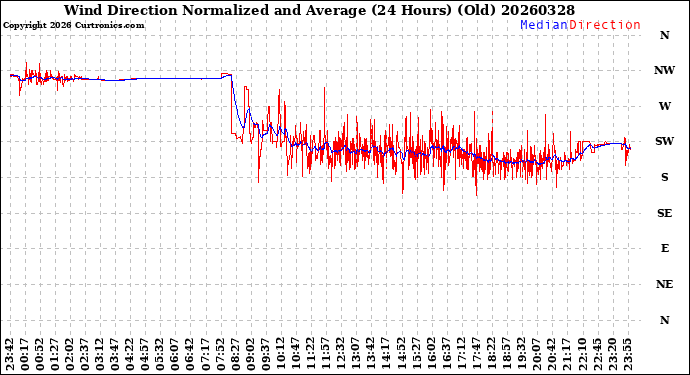Screen dimensions: 690x375
Task: Click the blue Median legend label
Action: pyautogui.click(x=544, y=25)
